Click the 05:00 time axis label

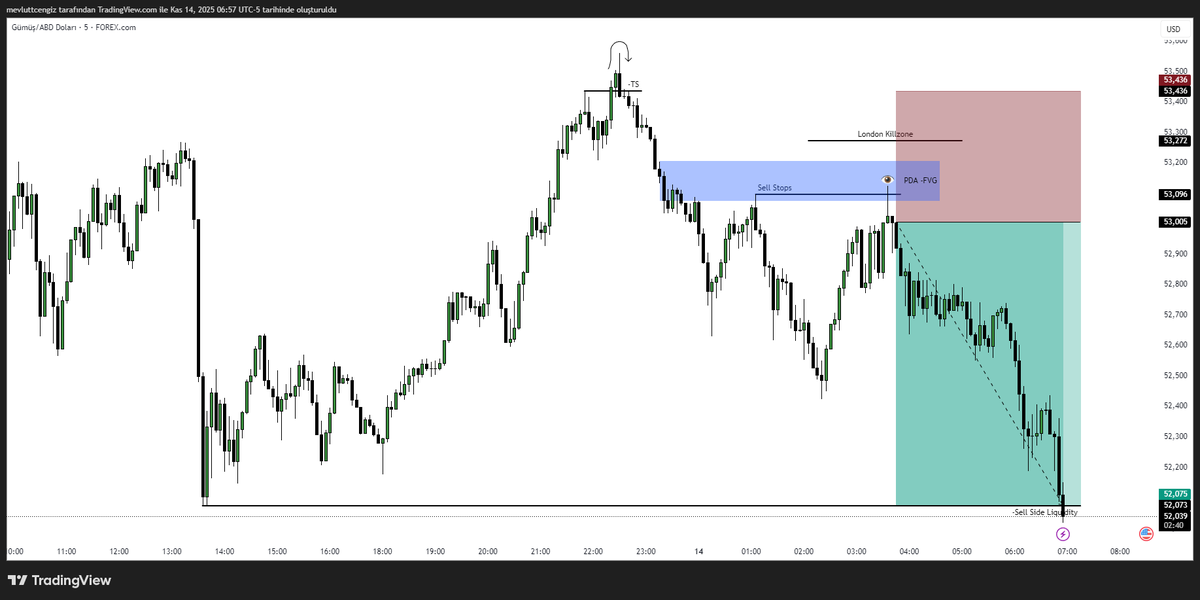pyautogui.click(x=962, y=551)
